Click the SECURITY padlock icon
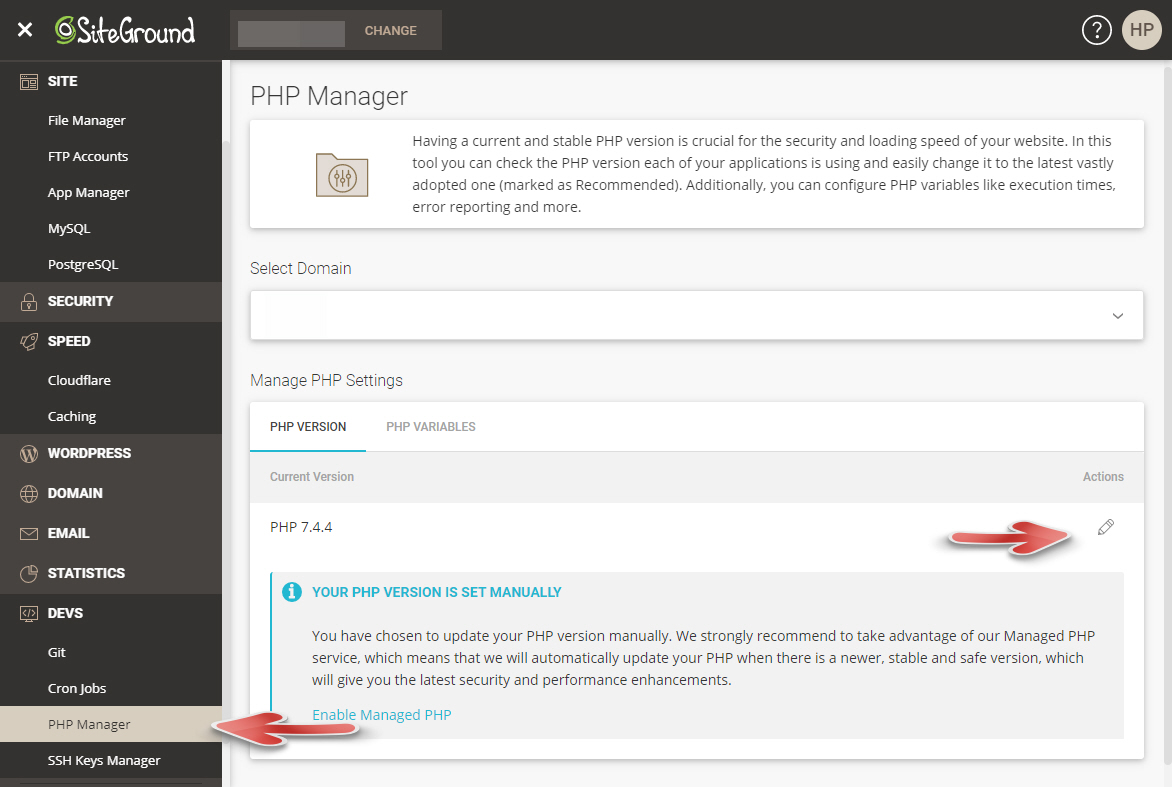Viewport: 1172px width, 787px height. tap(28, 301)
